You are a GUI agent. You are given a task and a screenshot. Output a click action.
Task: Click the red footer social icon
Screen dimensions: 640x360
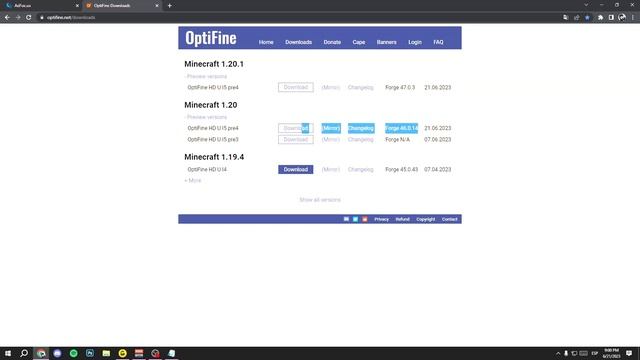point(365,219)
